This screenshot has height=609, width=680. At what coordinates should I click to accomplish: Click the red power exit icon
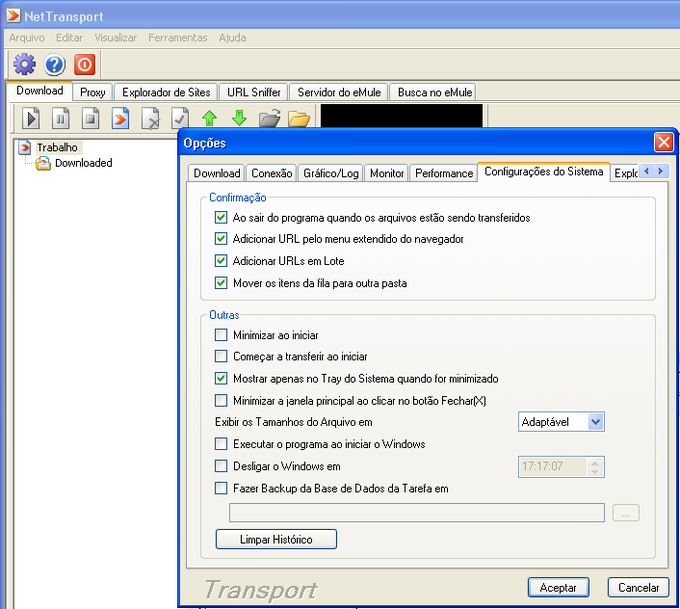[85, 65]
